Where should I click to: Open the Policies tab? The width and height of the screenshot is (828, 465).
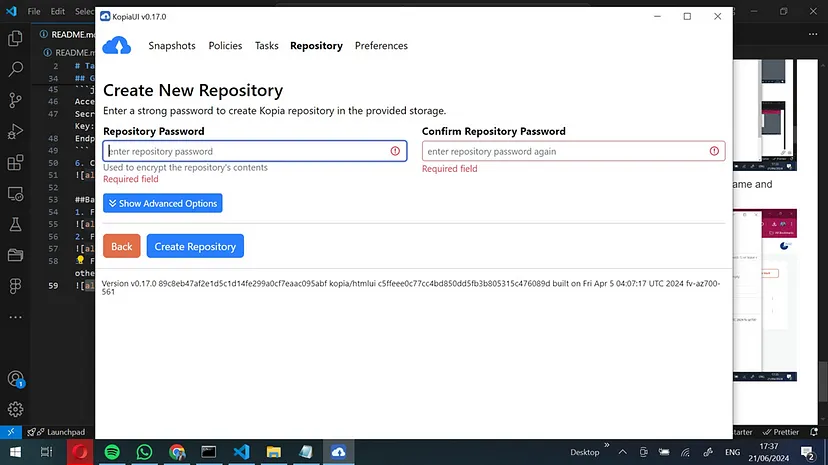tap(225, 46)
